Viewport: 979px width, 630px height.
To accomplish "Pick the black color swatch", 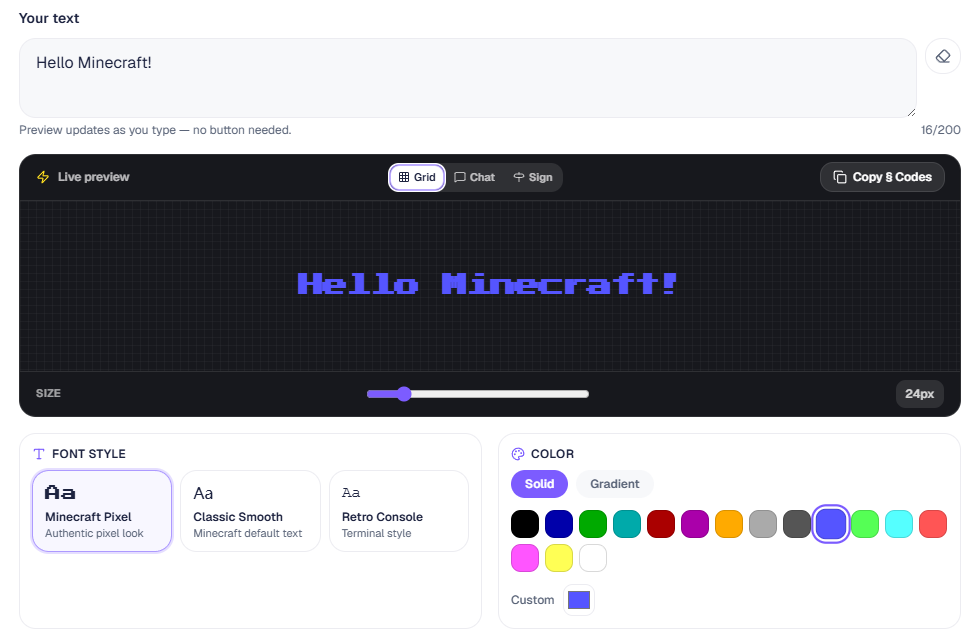I will (525, 524).
